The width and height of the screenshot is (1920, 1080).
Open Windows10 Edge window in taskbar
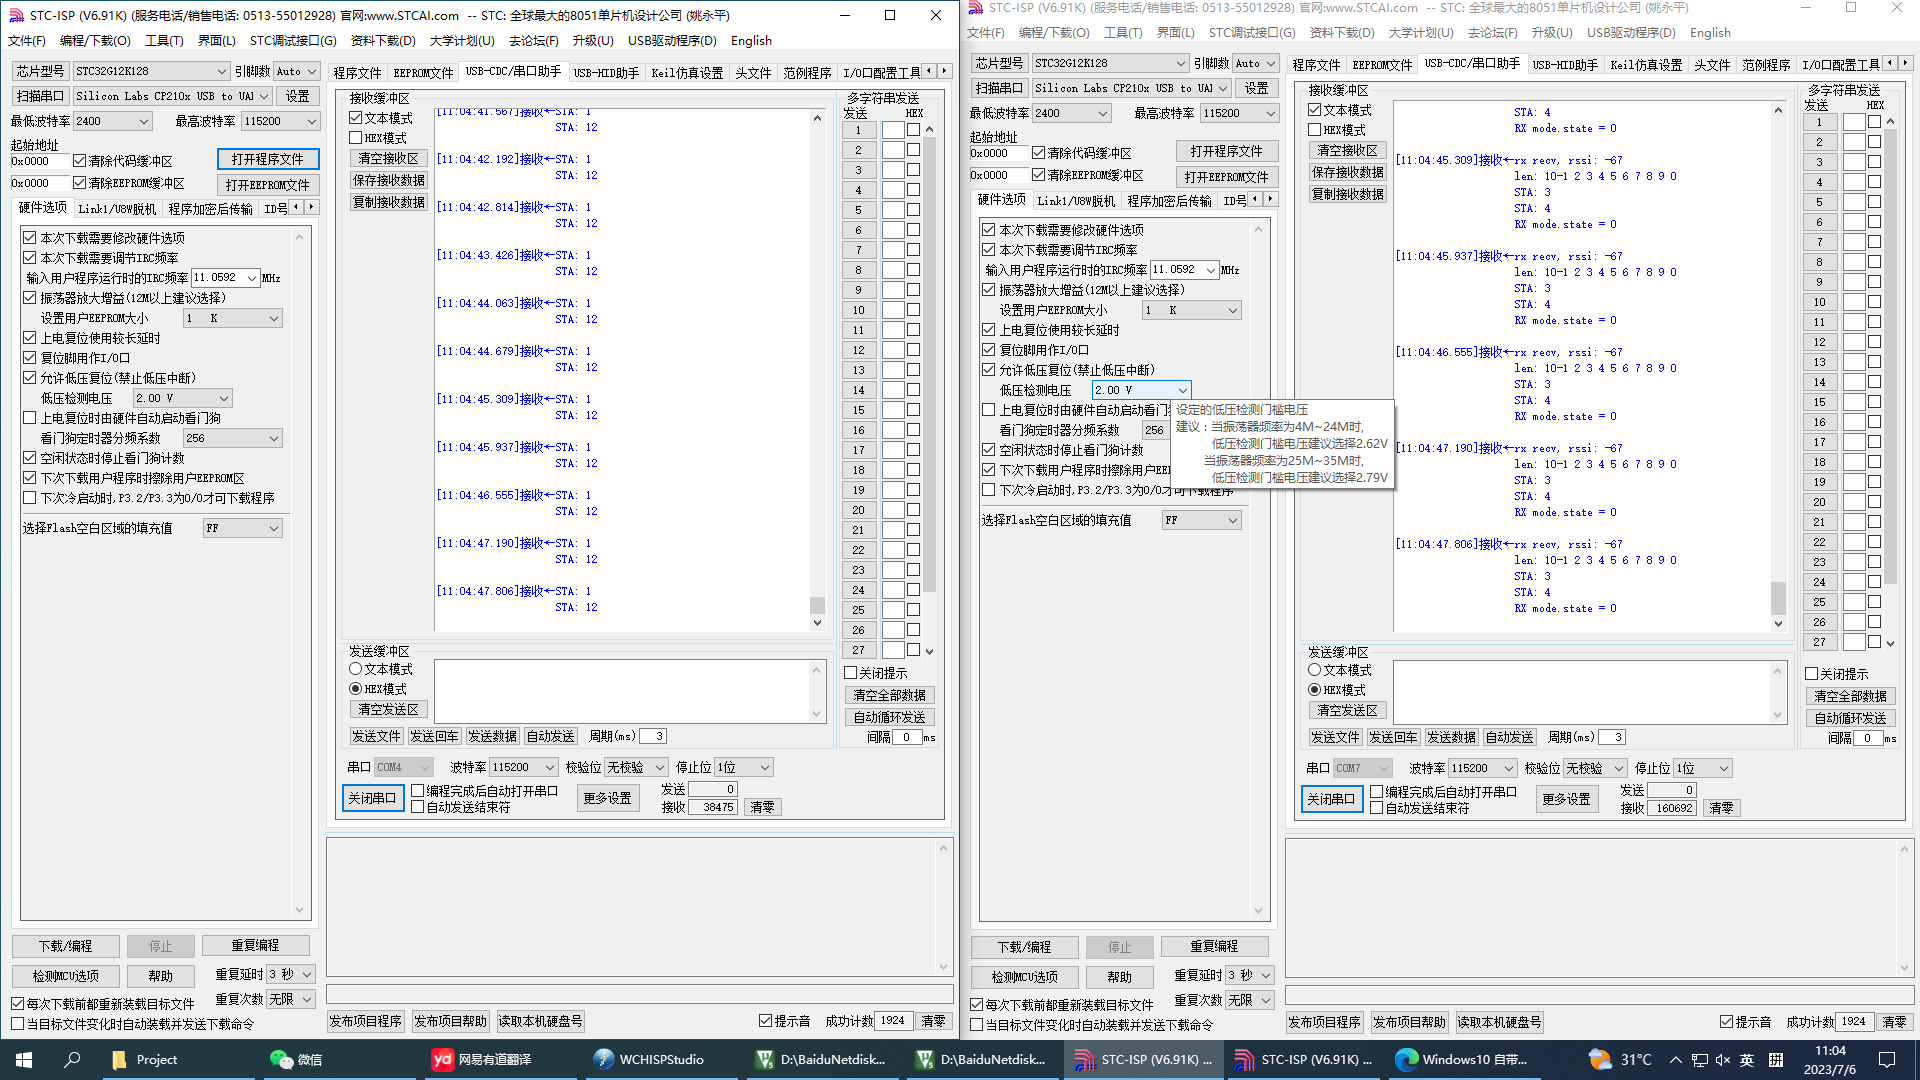[1462, 1059]
